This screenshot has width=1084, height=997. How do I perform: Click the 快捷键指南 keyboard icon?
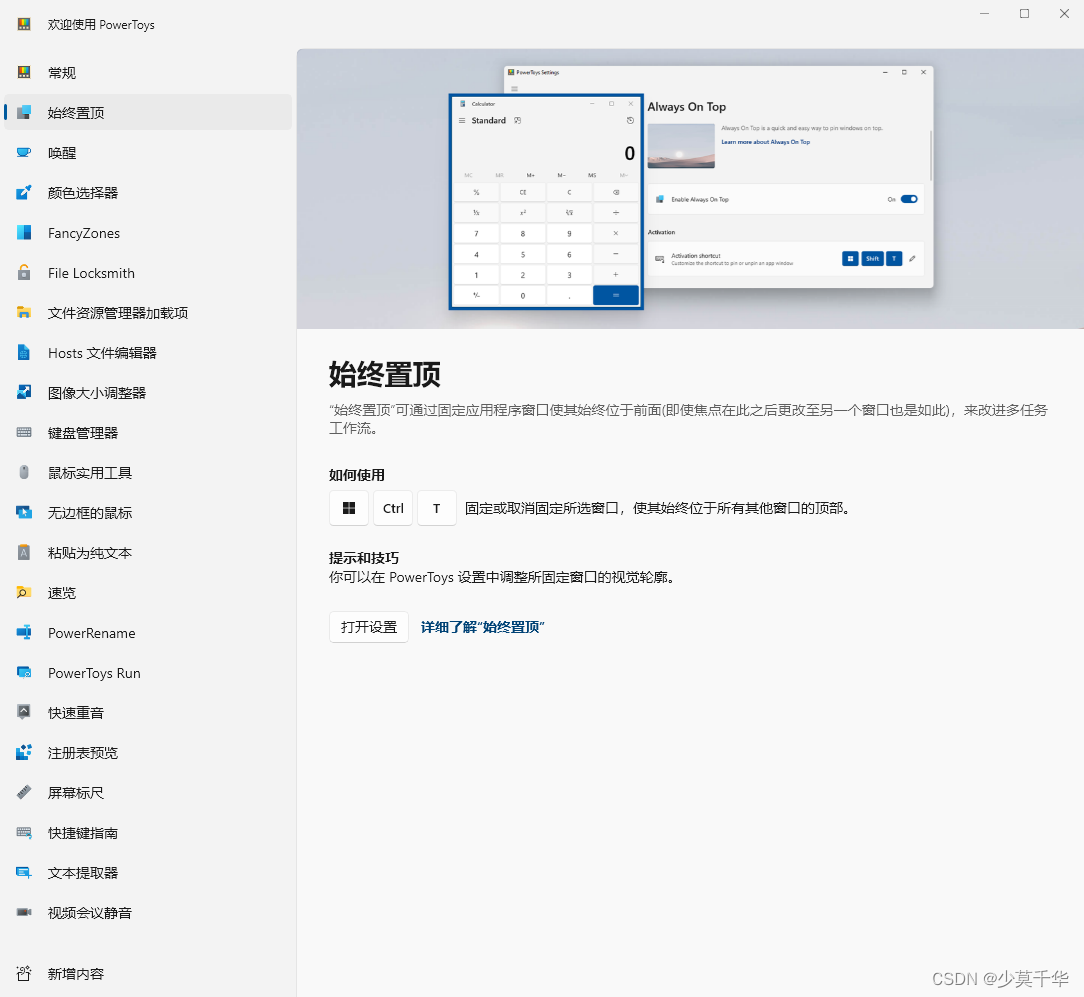click(24, 832)
